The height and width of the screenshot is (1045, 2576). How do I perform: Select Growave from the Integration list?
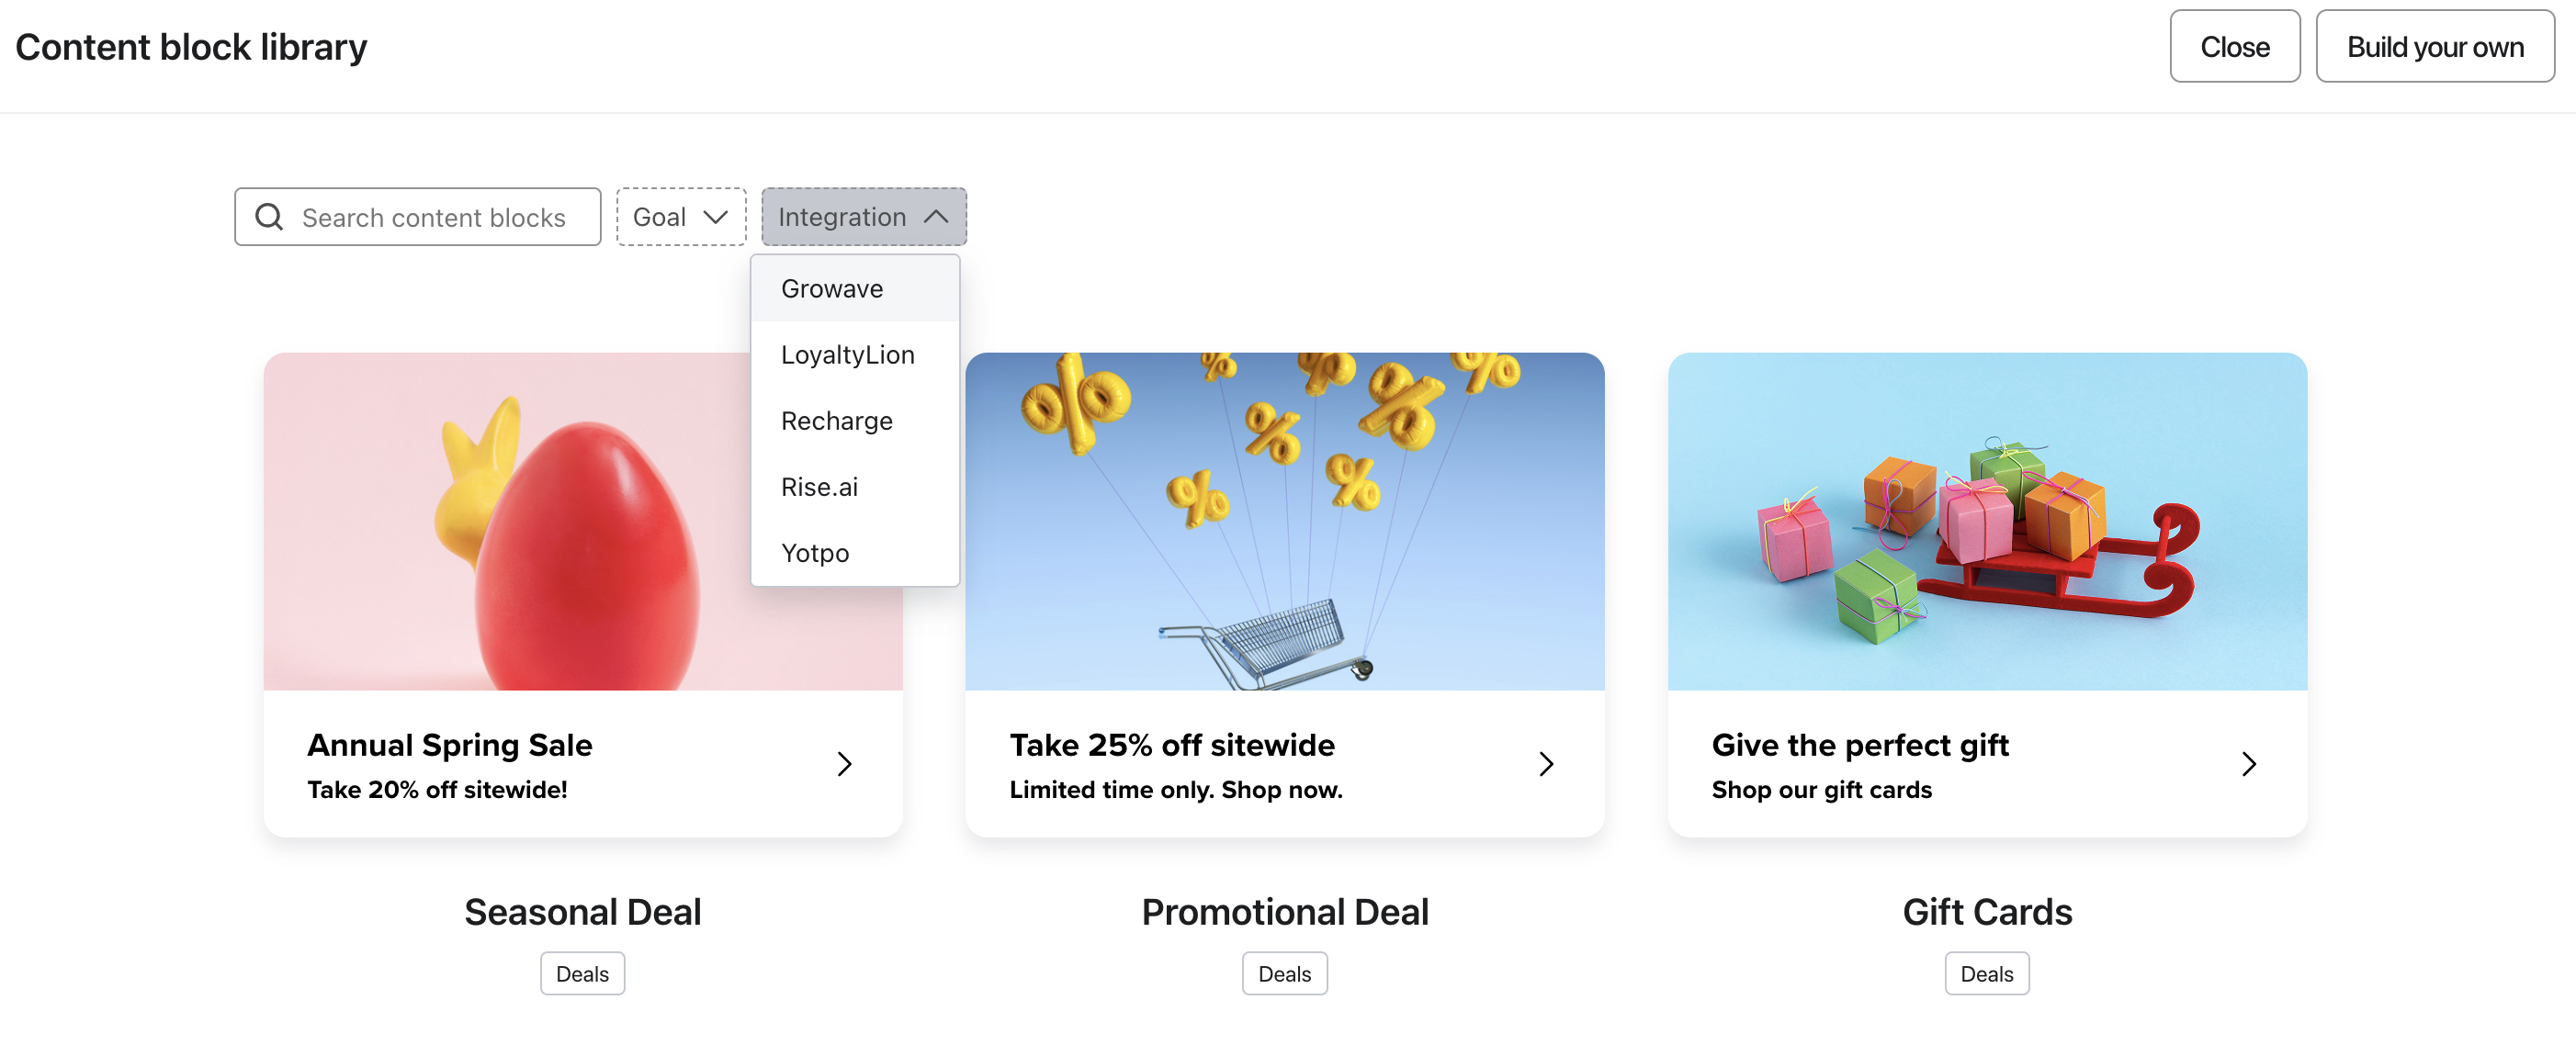pyautogui.click(x=832, y=289)
